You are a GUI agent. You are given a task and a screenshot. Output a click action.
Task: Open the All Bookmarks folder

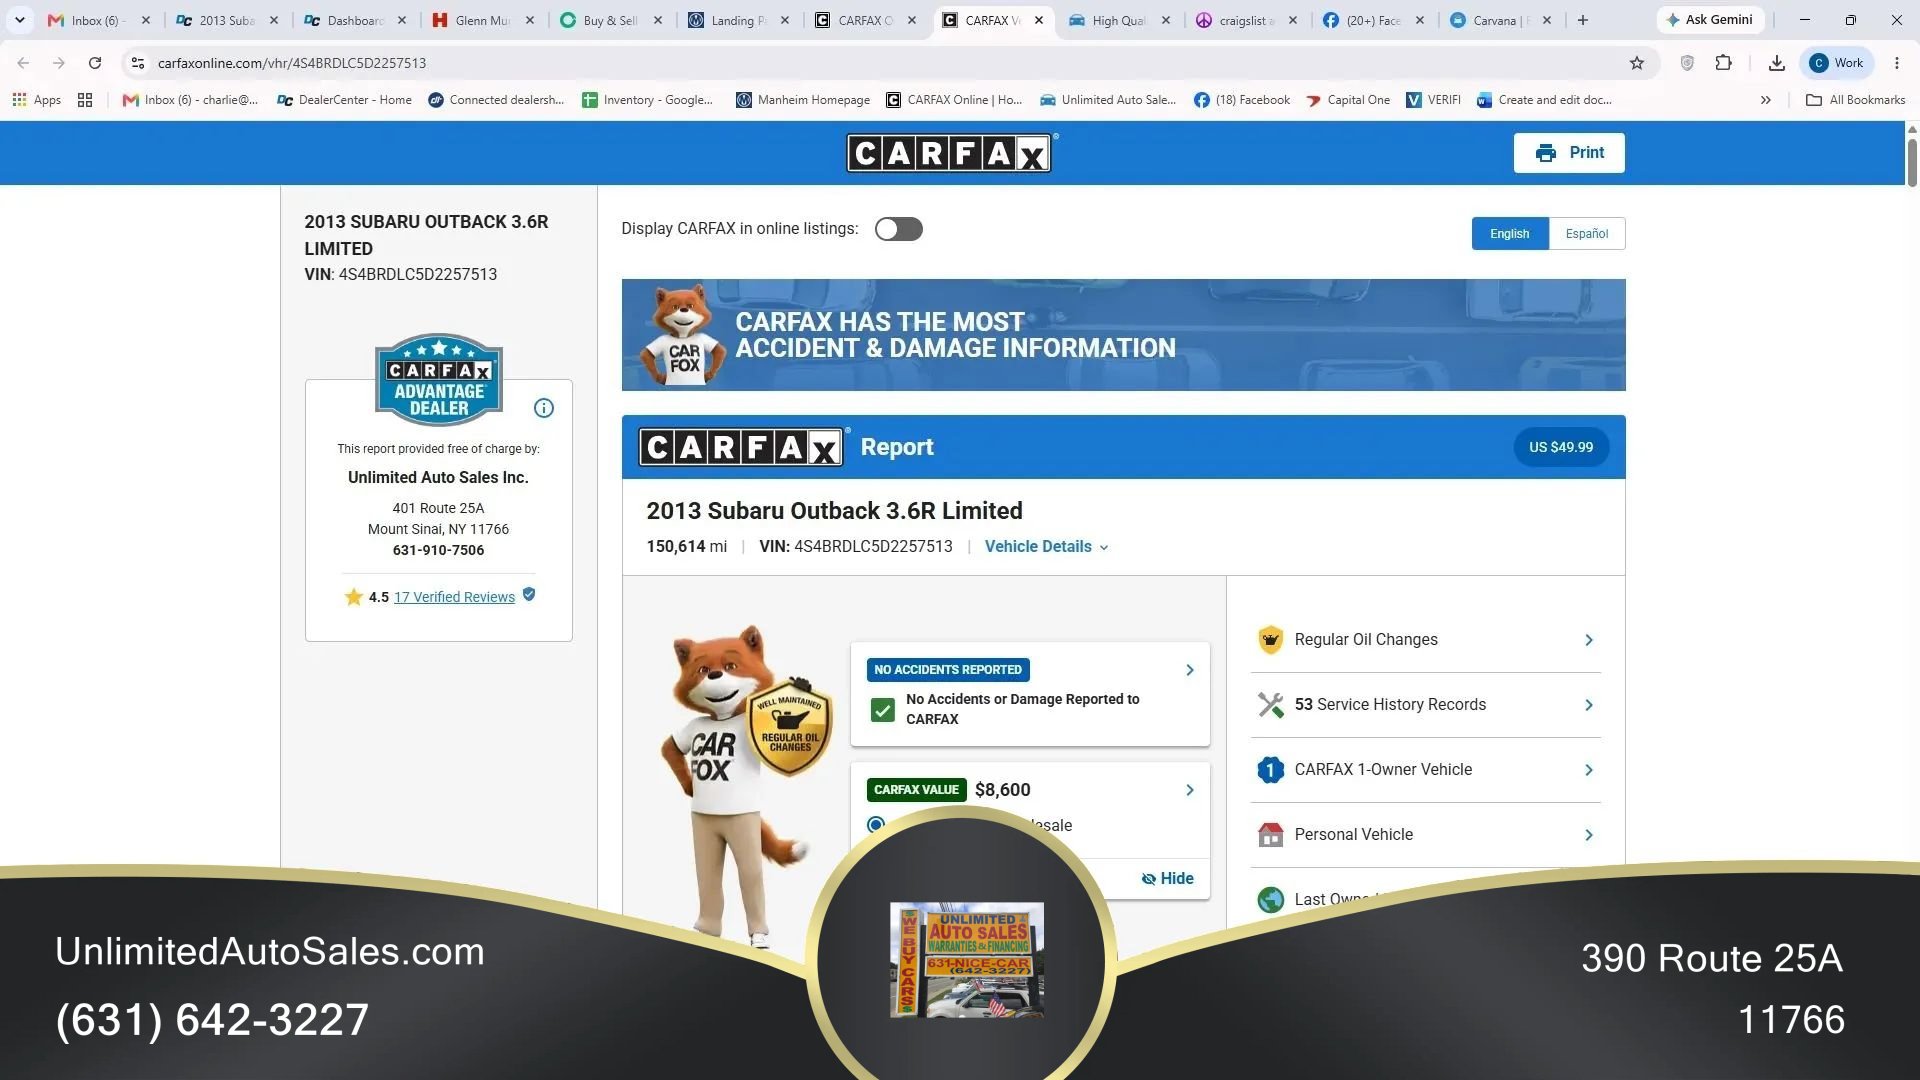pyautogui.click(x=1855, y=100)
